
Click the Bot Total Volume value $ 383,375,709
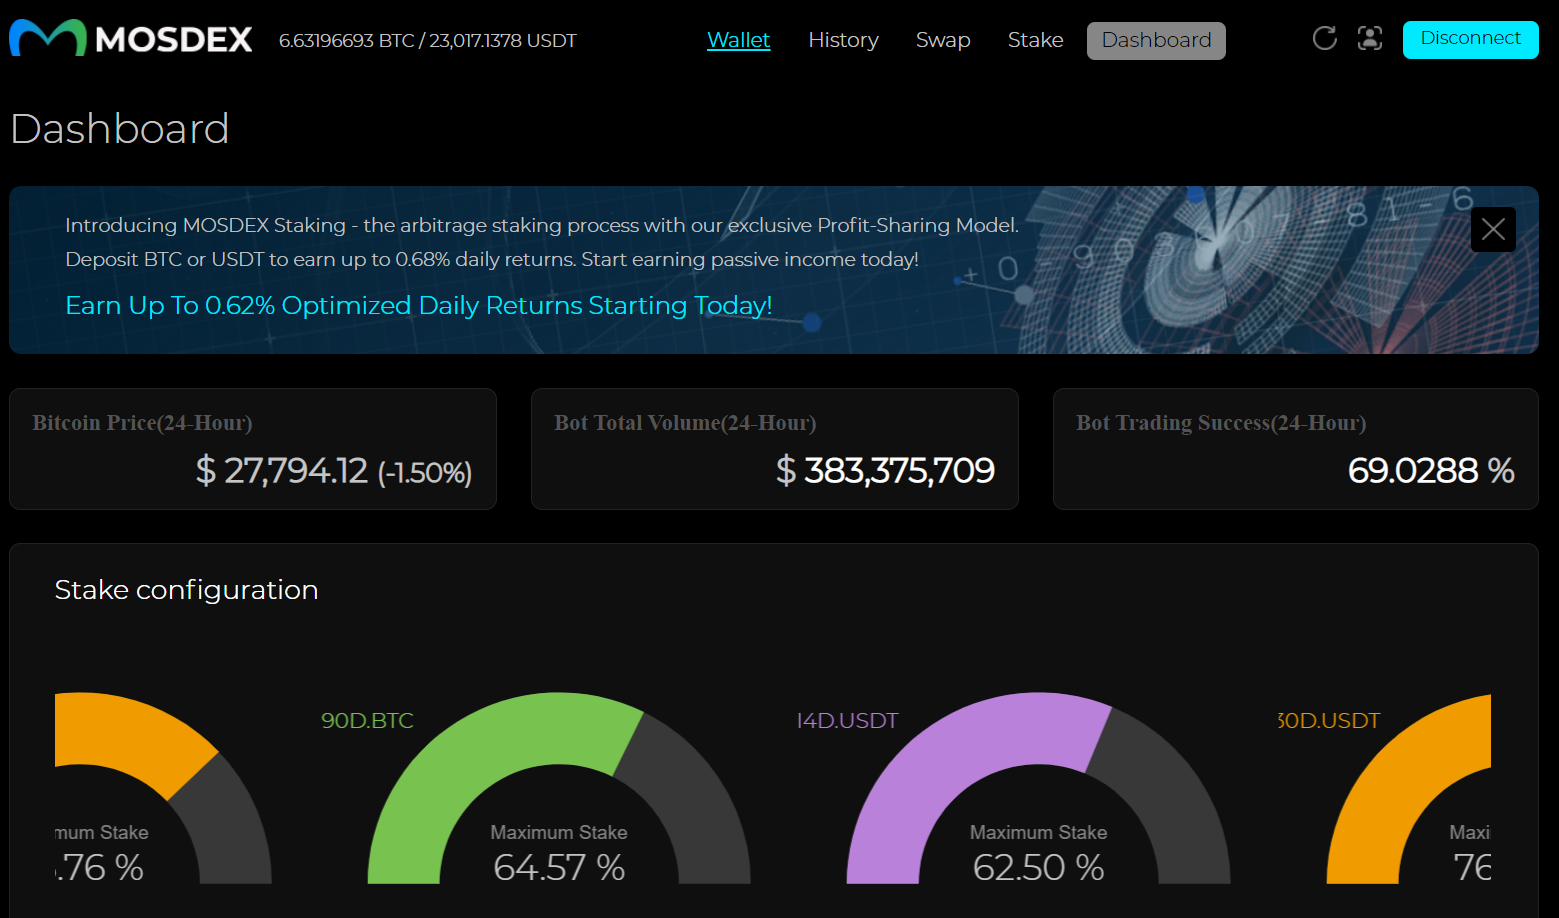point(885,470)
